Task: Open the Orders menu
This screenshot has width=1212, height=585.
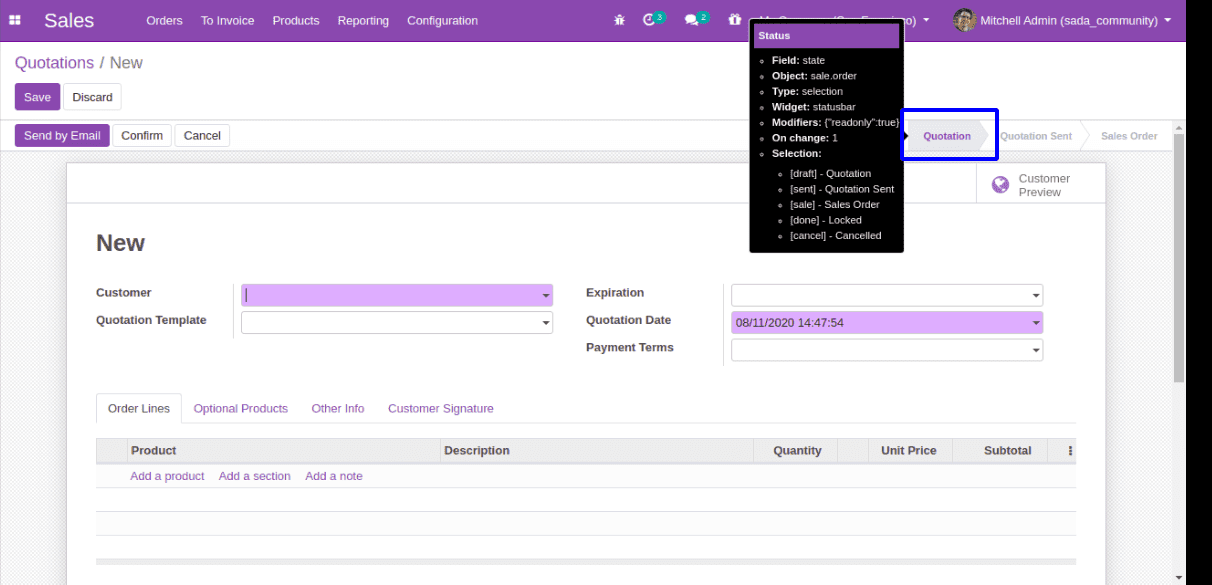Action: coord(165,20)
